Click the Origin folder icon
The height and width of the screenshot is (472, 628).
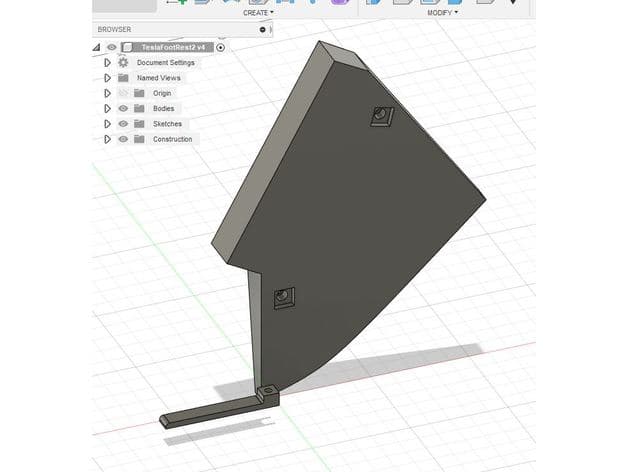[139, 93]
